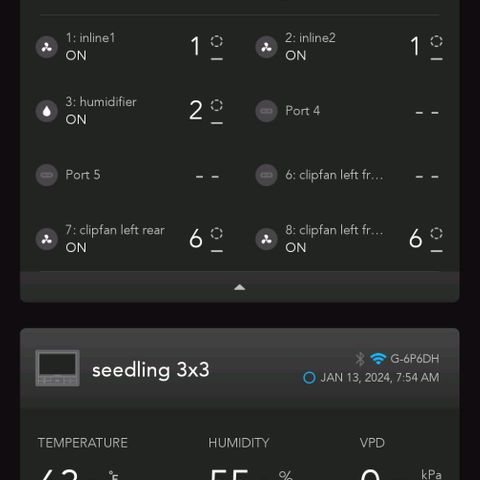Tap the blue sync circle by date
Screen dimensions: 480x480
point(309,378)
